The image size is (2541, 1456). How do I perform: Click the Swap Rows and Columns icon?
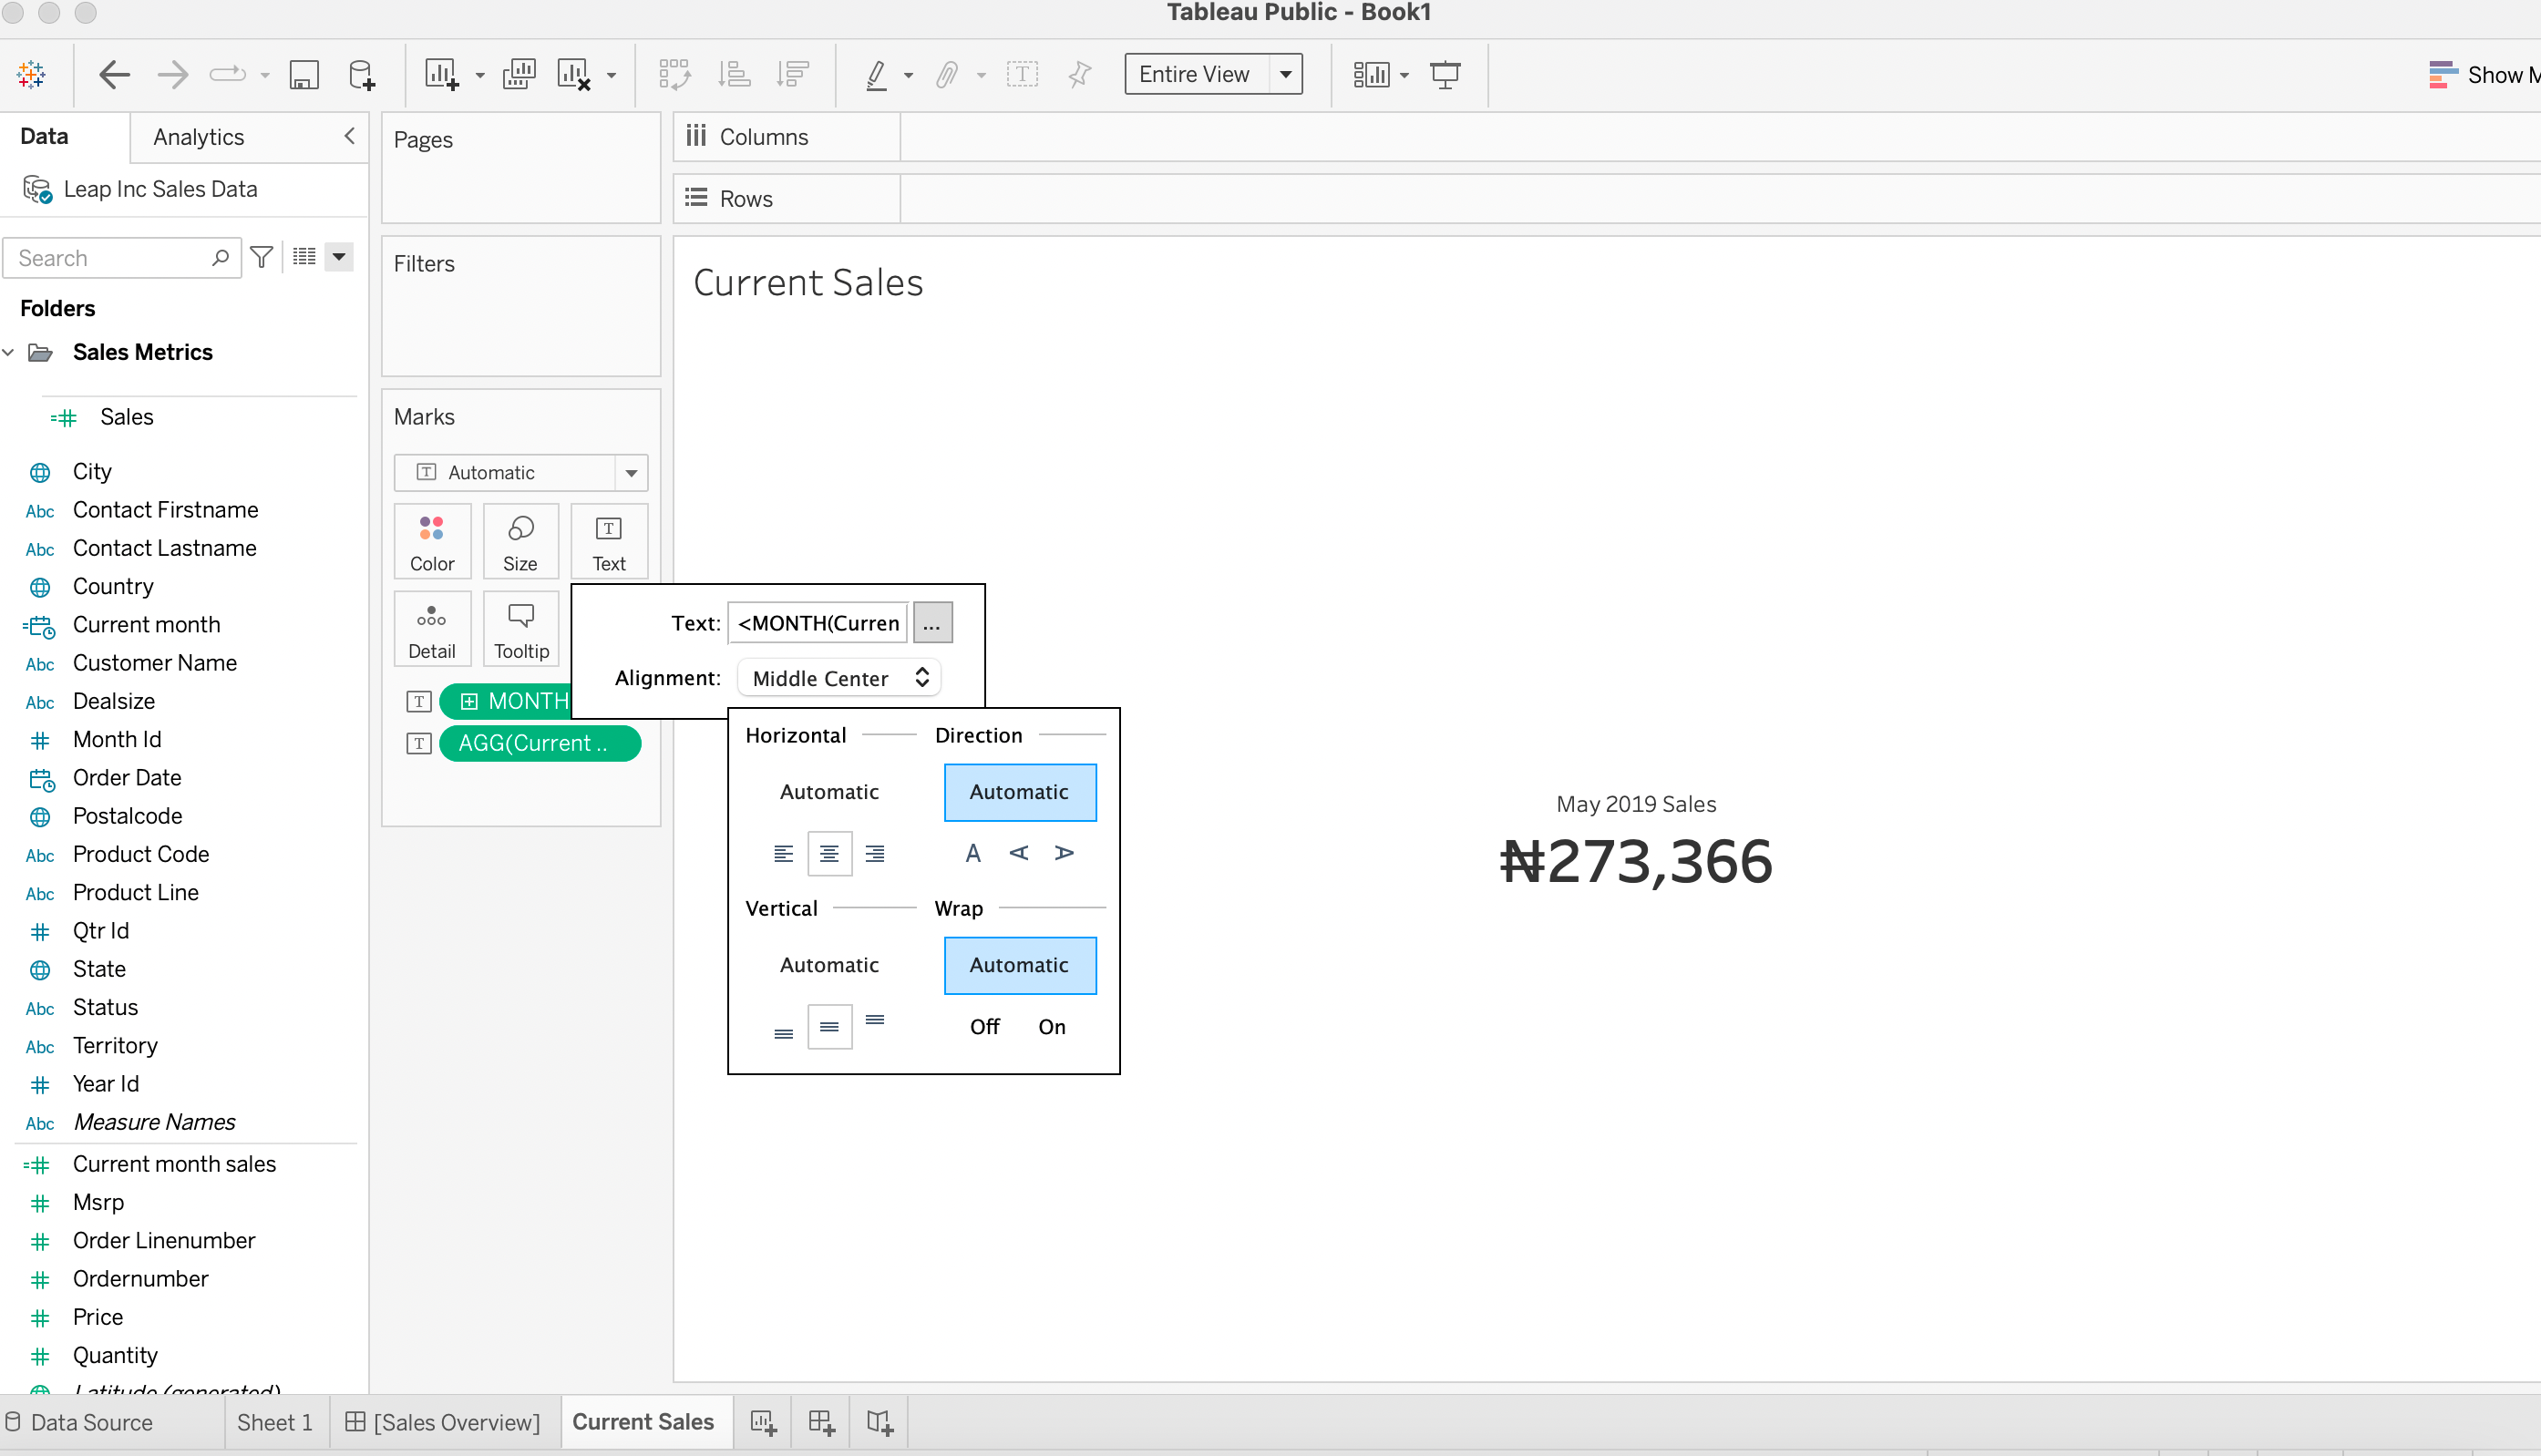674,75
